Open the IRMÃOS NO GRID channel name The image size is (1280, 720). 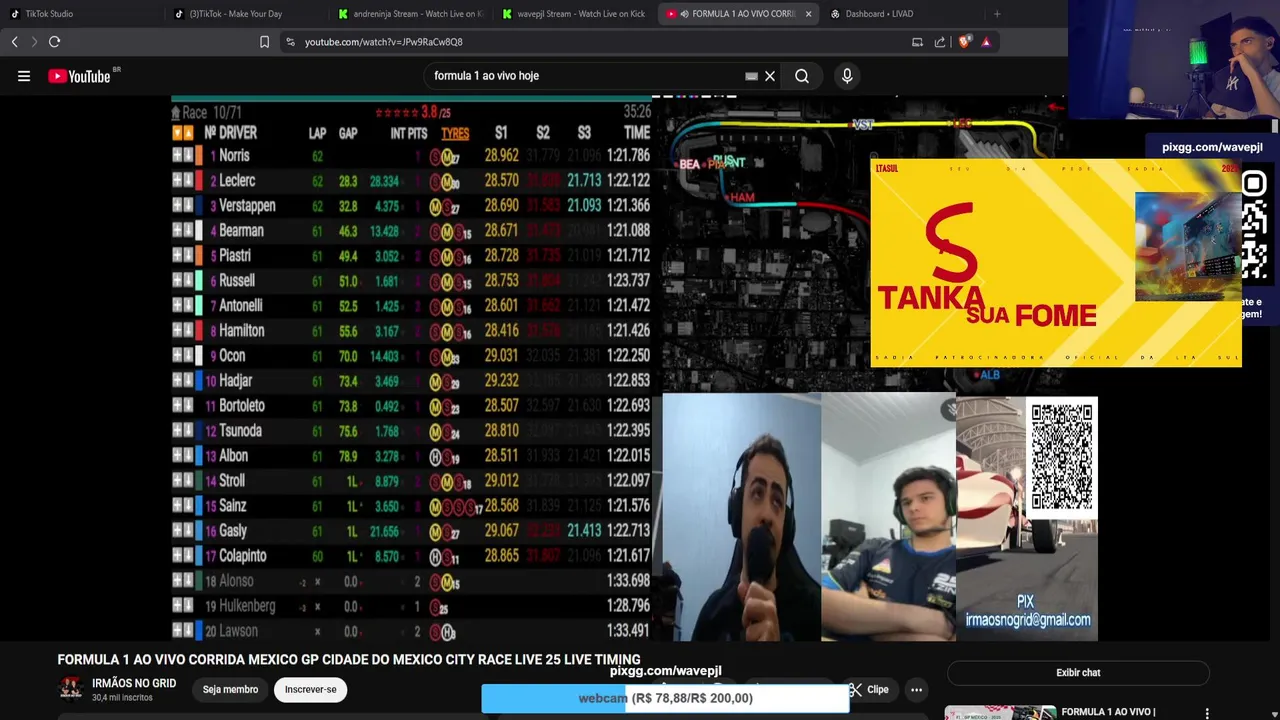point(134,683)
